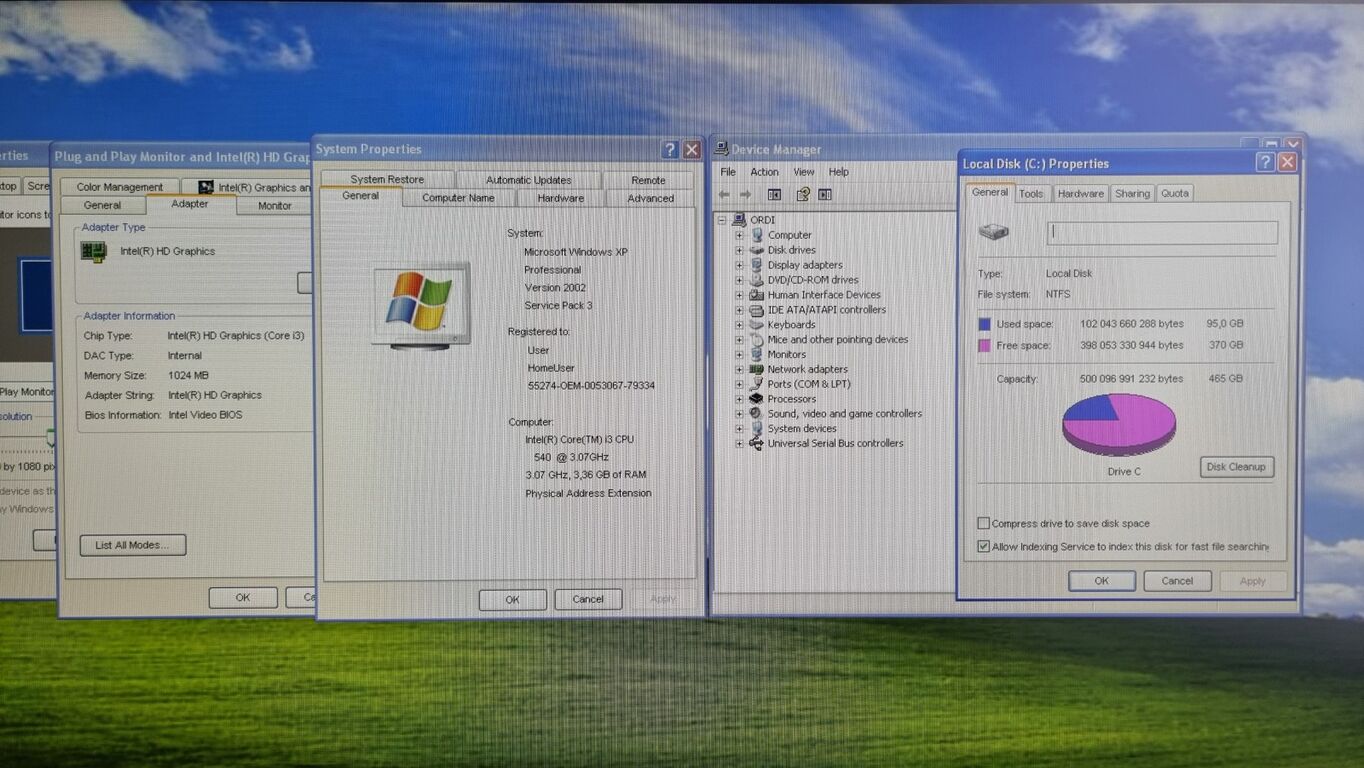Expand the Monitors node
This screenshot has height=768, width=1364.
tap(740, 354)
